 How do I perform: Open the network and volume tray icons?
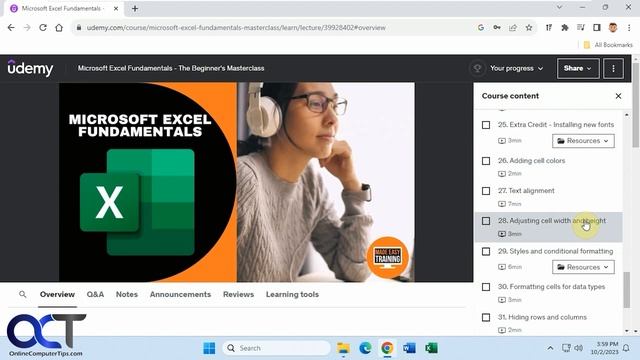pos(572,348)
